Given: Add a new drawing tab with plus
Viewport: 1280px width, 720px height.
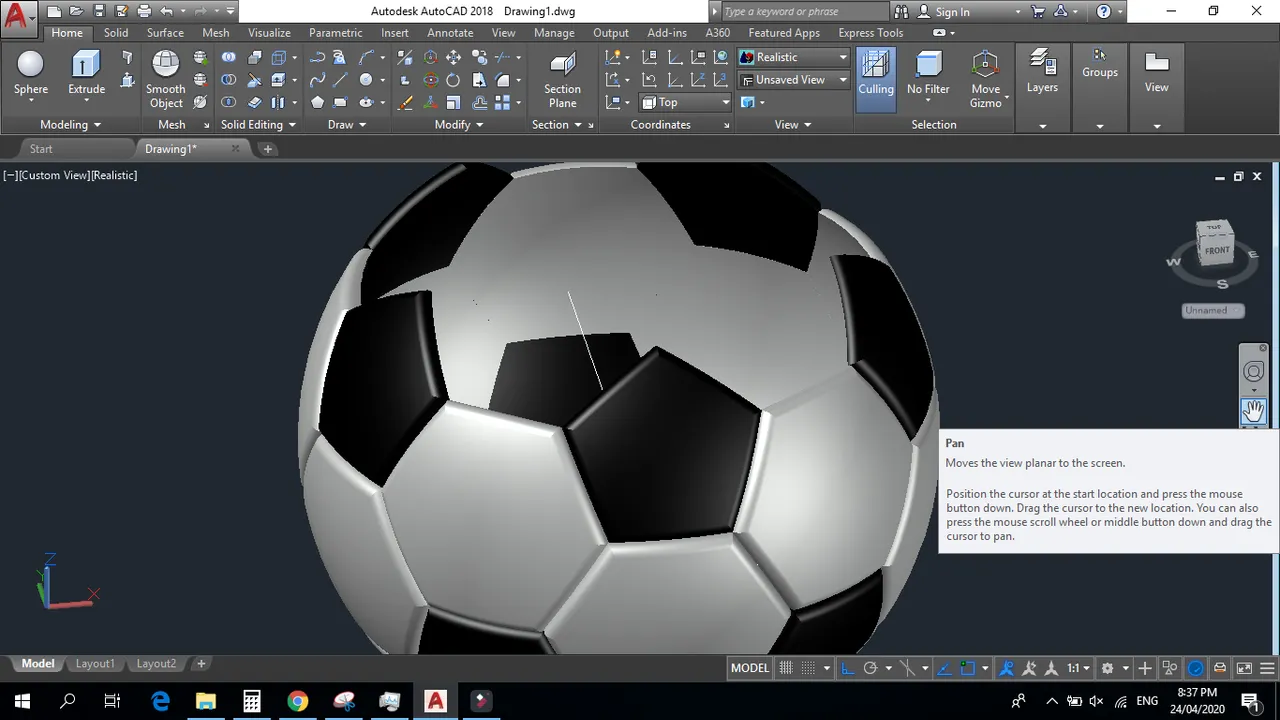Looking at the screenshot, I should pyautogui.click(x=267, y=149).
